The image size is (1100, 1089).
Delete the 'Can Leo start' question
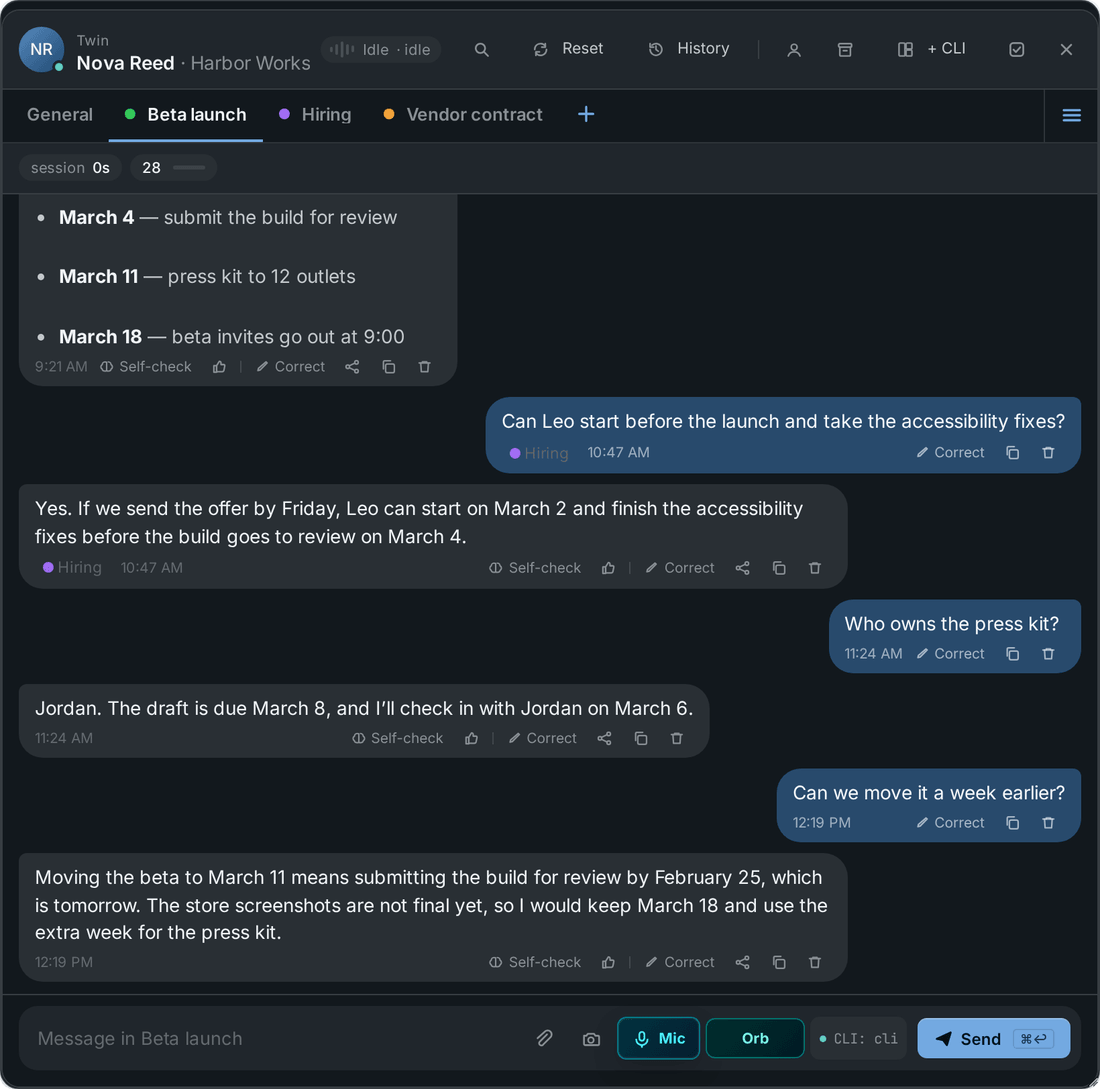[x=1048, y=453]
